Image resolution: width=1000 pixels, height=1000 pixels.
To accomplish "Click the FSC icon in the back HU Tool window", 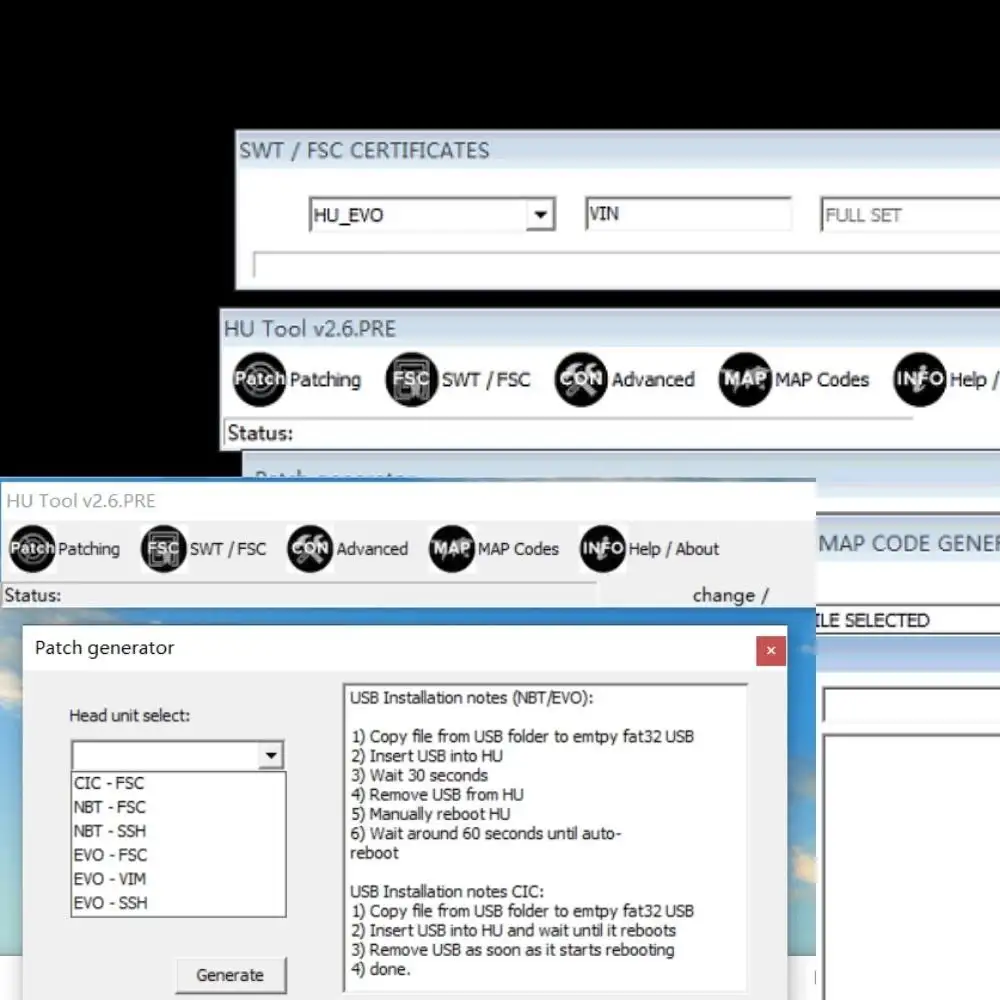I will click(411, 379).
